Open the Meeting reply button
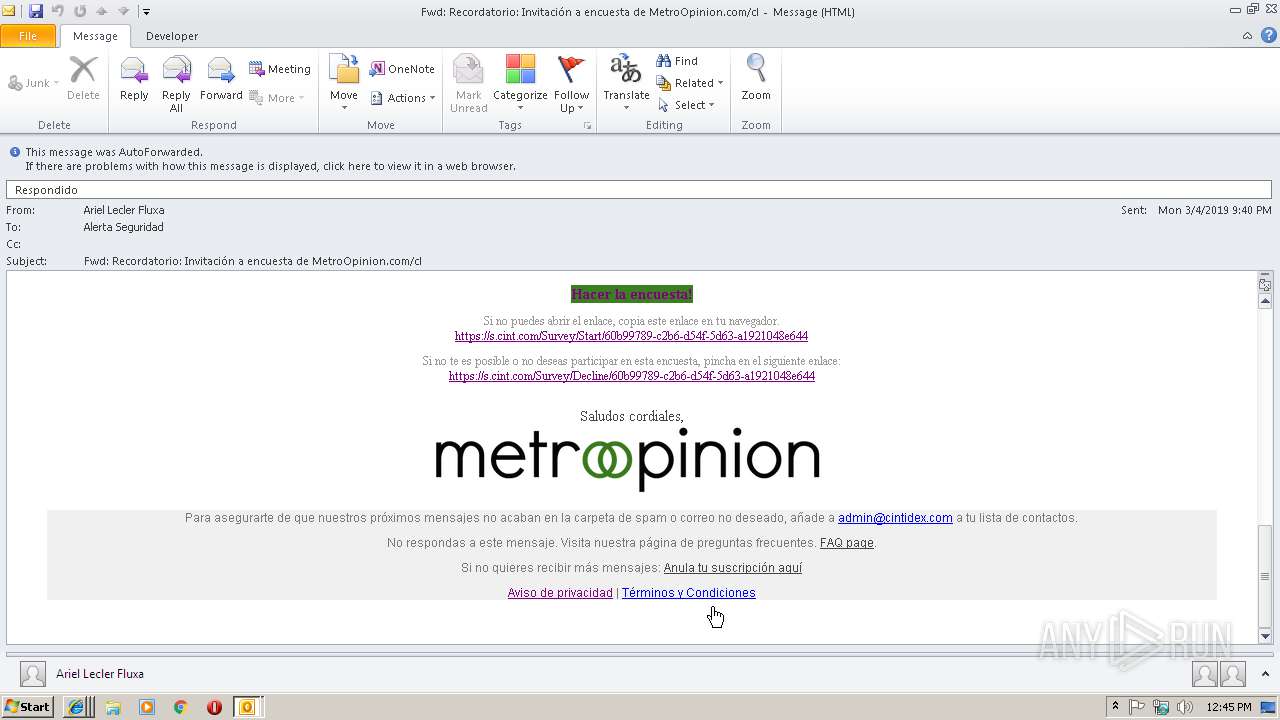This screenshot has height=720, width=1280. (x=280, y=69)
